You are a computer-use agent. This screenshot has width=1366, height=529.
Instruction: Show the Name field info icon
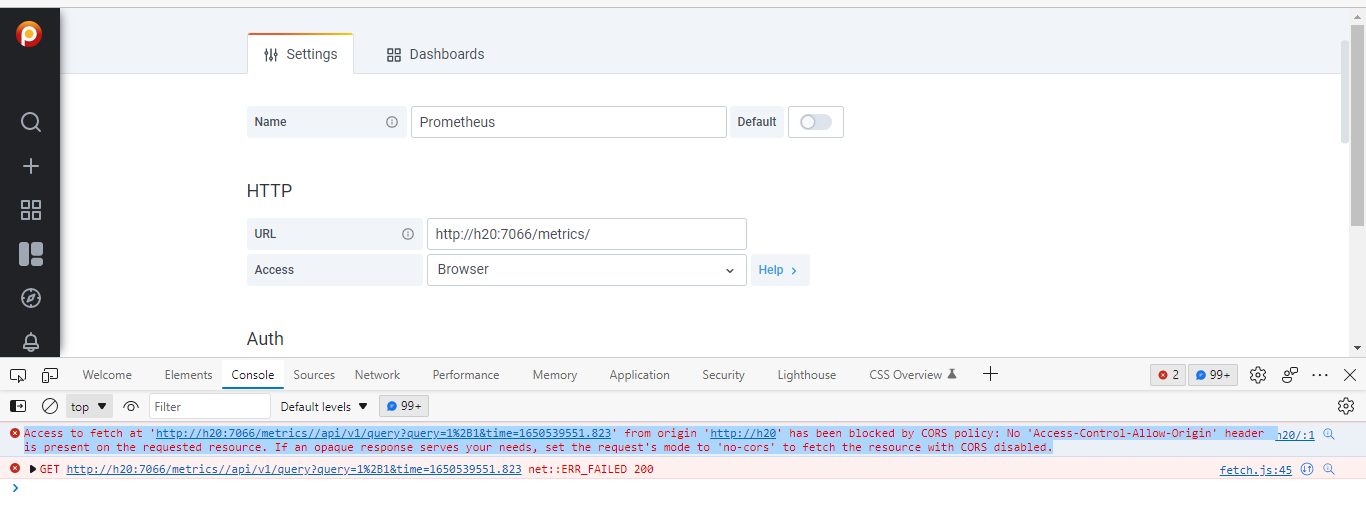392,122
